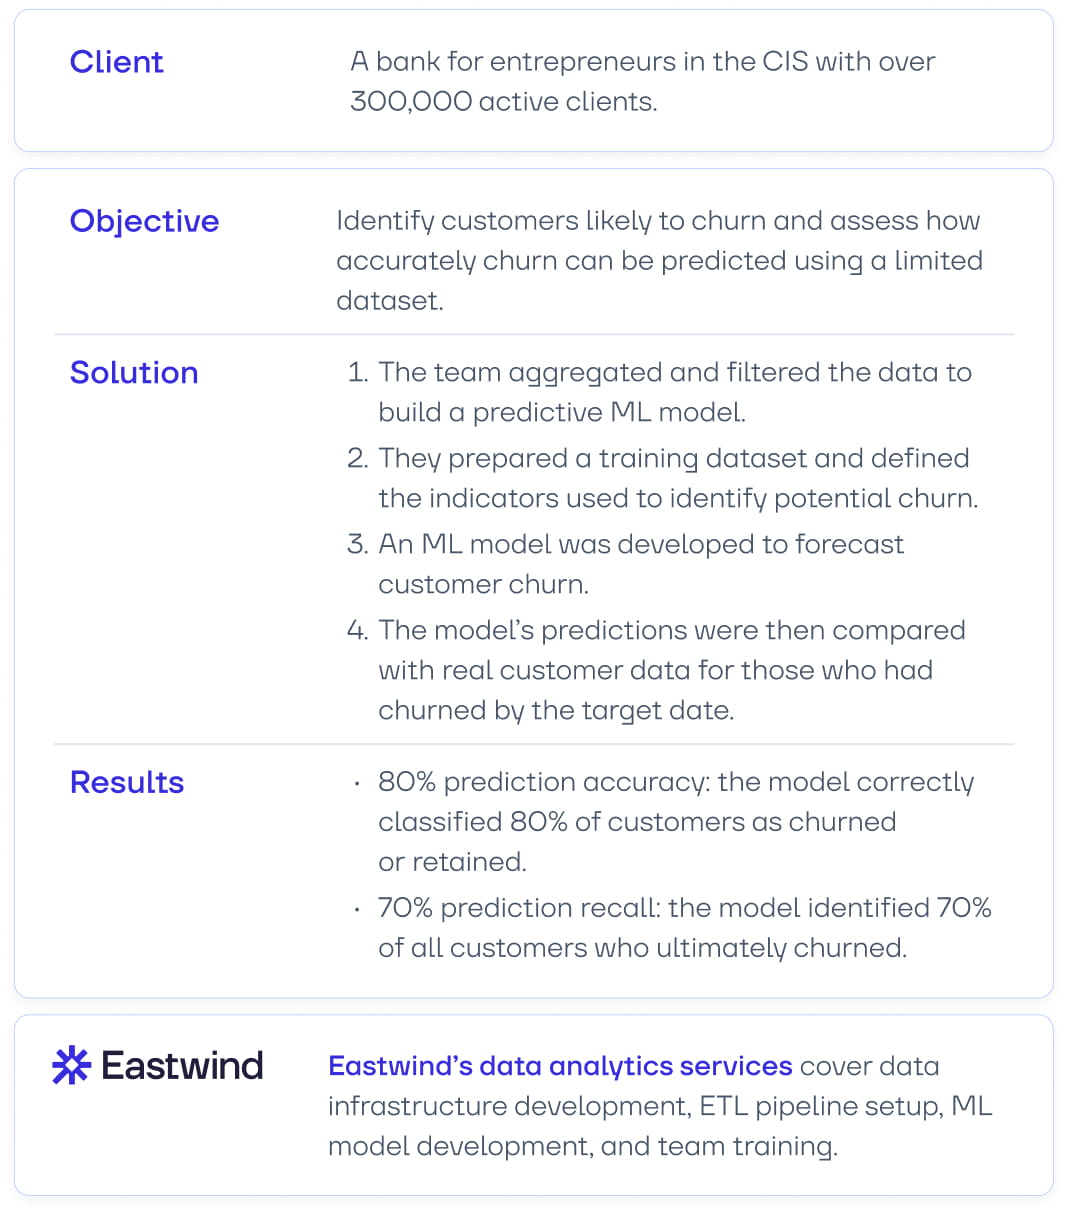Click the list number 1 in Solution
The width and height of the screenshot is (1068, 1215).
tap(357, 373)
